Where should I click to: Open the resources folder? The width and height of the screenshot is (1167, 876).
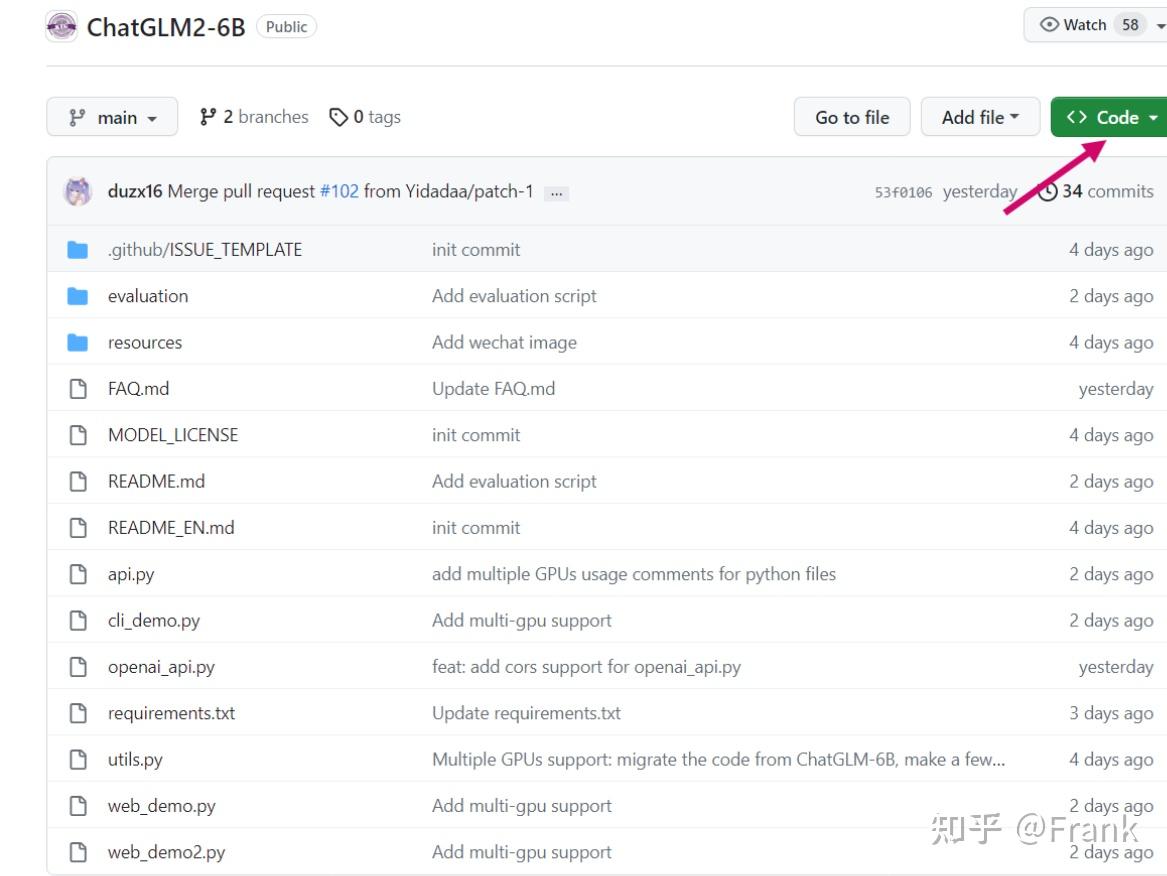coord(145,342)
